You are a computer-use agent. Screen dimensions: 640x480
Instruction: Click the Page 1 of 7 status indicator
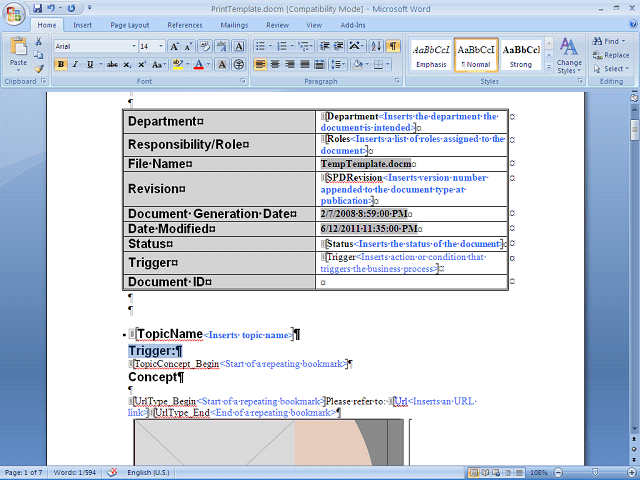tap(23, 473)
